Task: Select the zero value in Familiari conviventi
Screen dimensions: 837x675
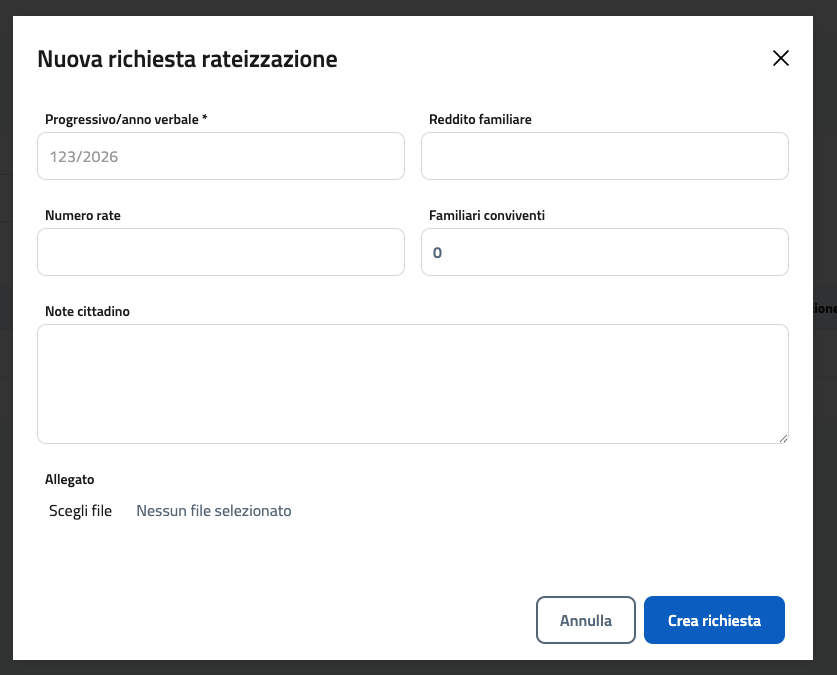Action: (x=437, y=252)
